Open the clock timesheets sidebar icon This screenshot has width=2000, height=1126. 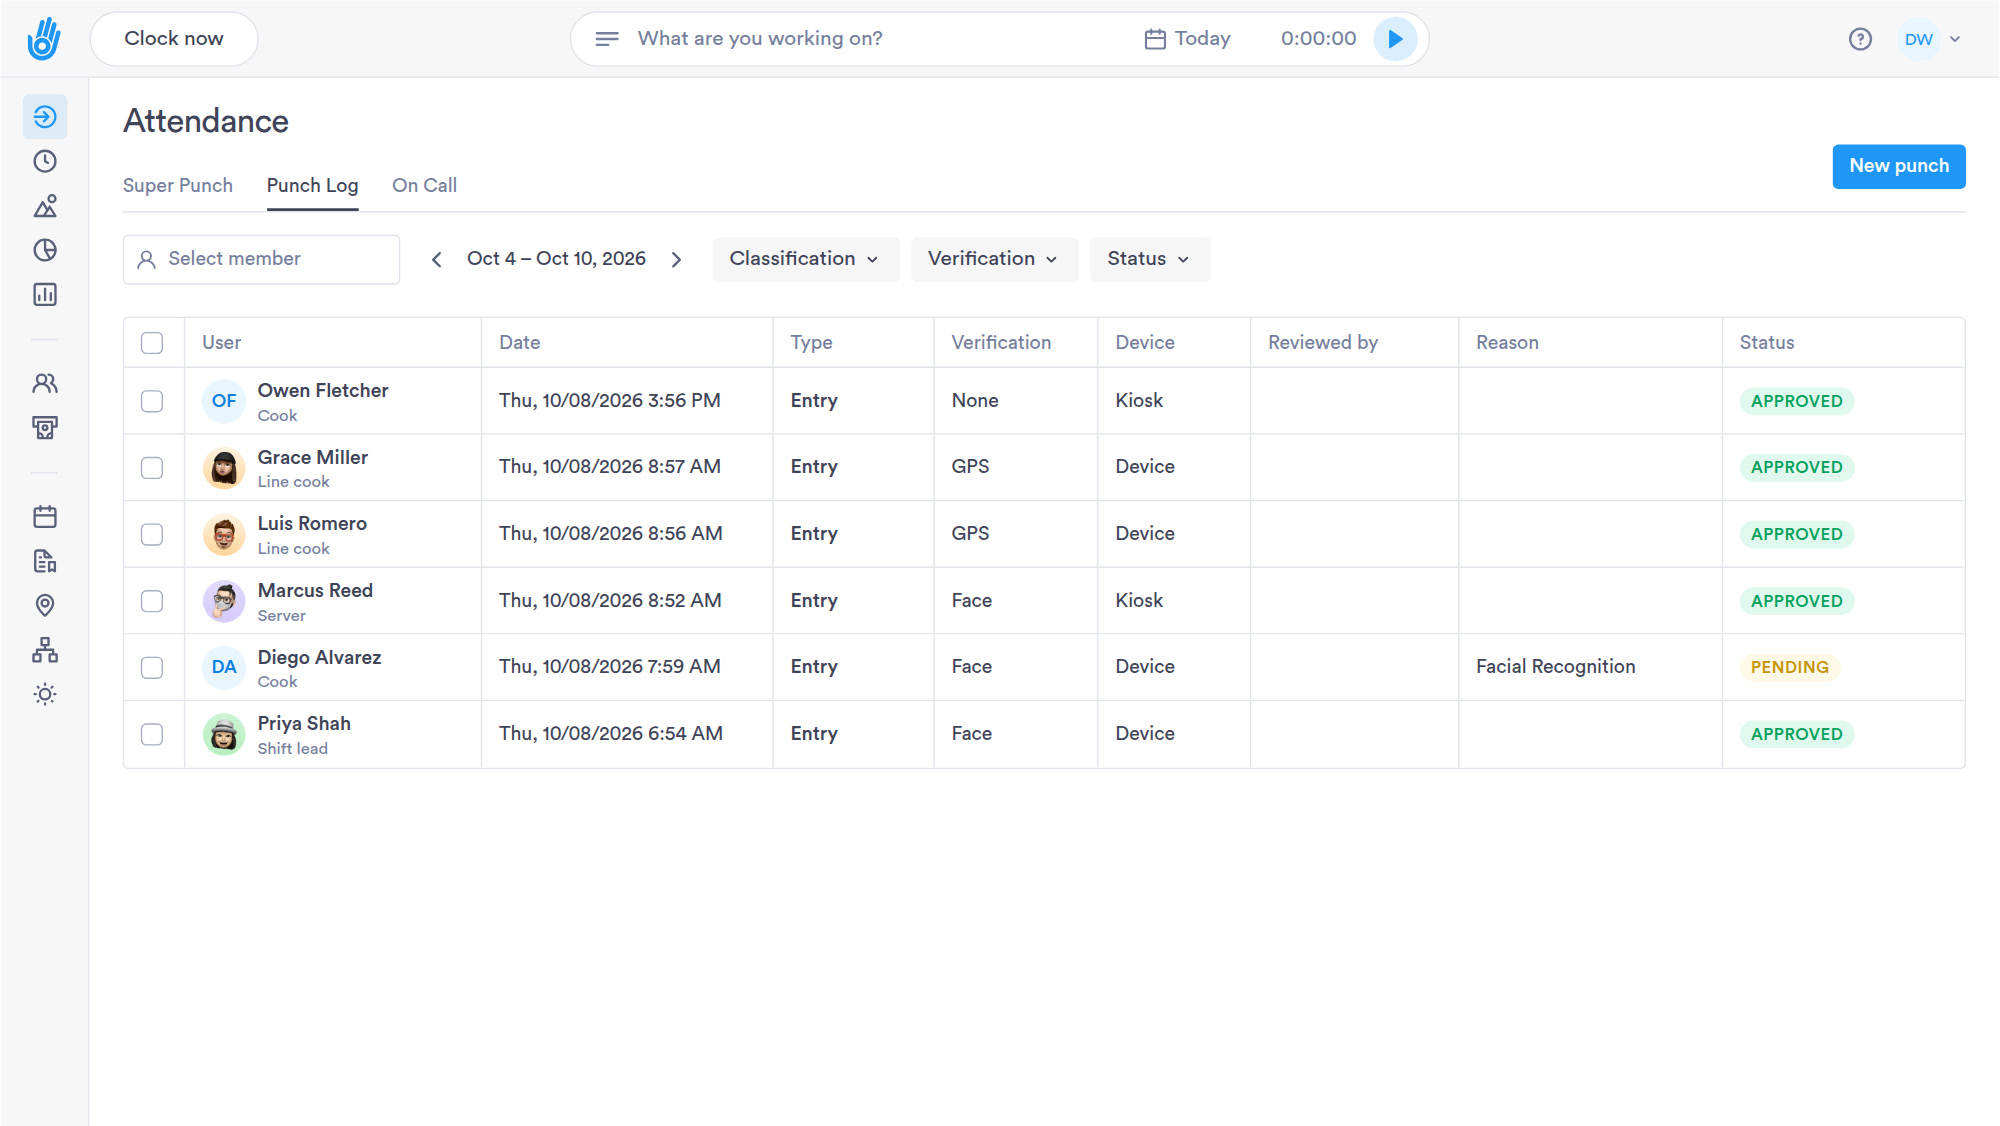tap(45, 162)
